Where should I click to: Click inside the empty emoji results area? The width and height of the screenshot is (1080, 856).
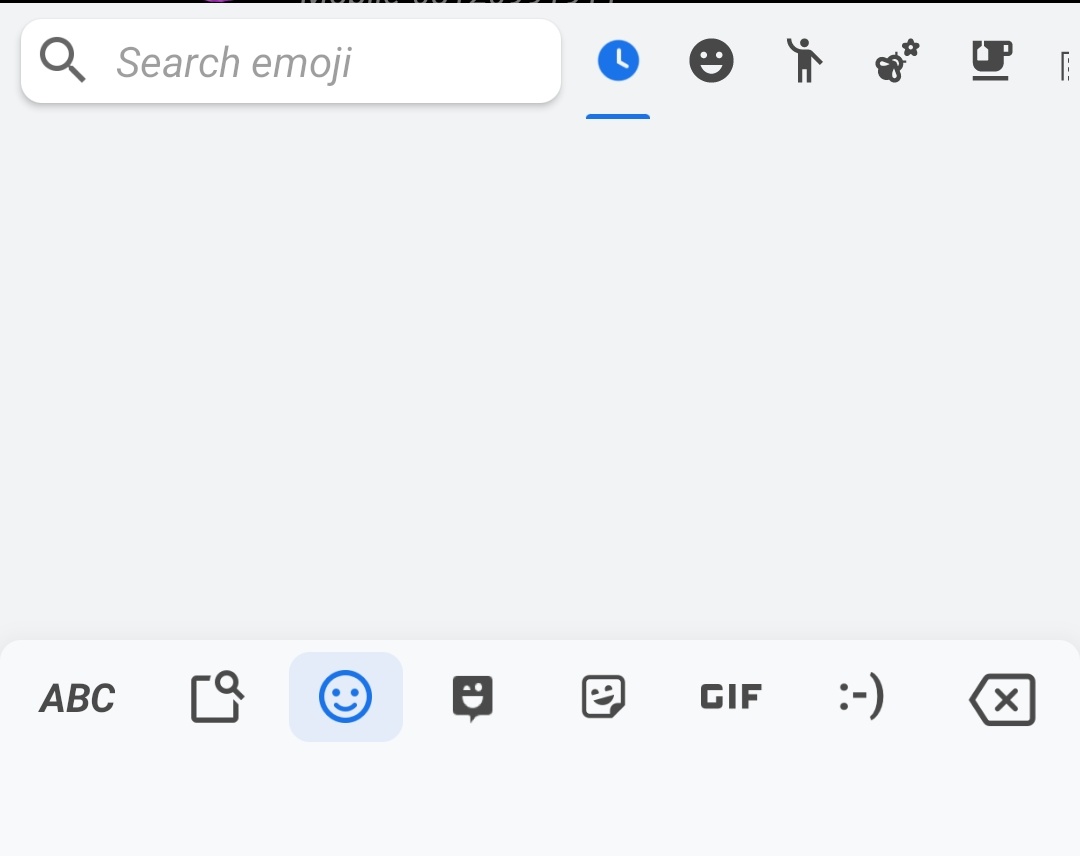coord(540,380)
